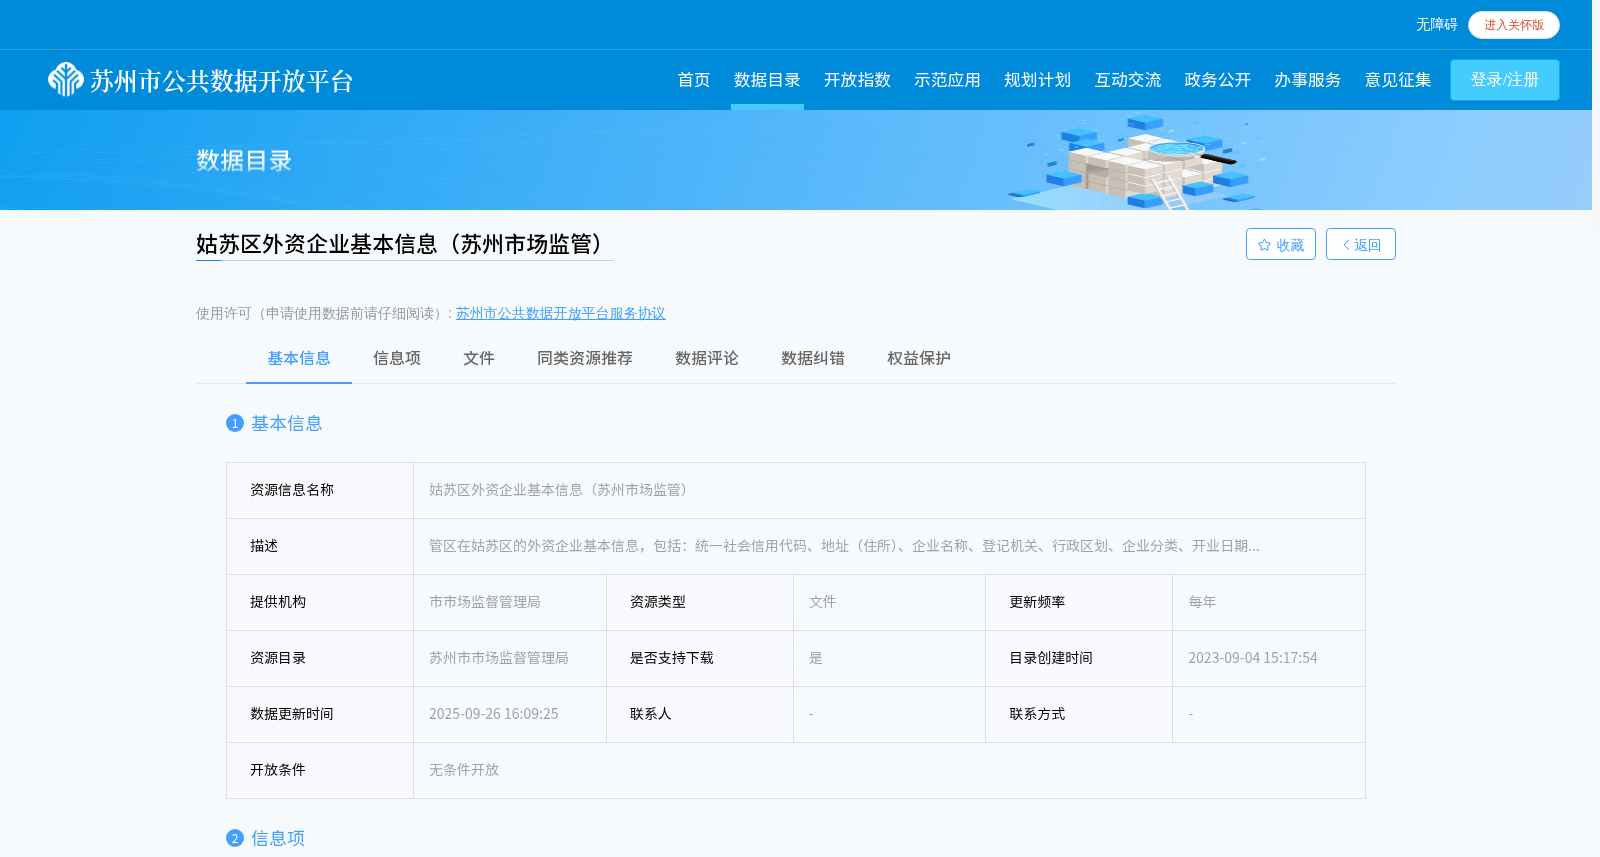
Task: Click the 基本信息 section heading
Action: tap(287, 423)
